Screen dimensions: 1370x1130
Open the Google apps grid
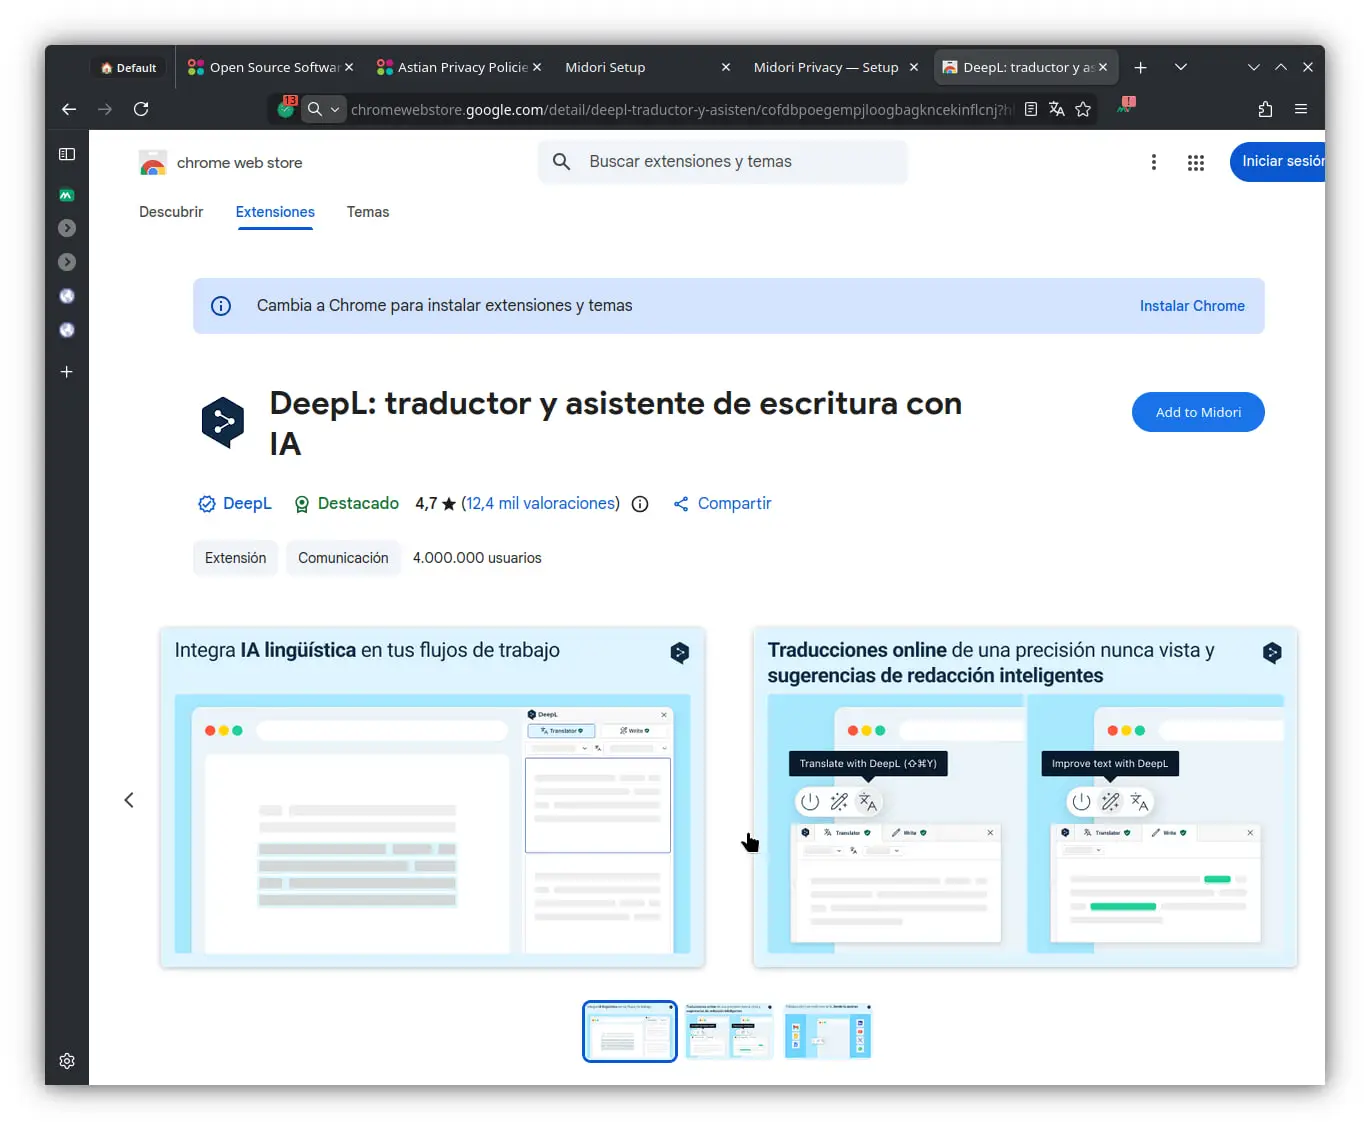click(x=1196, y=162)
